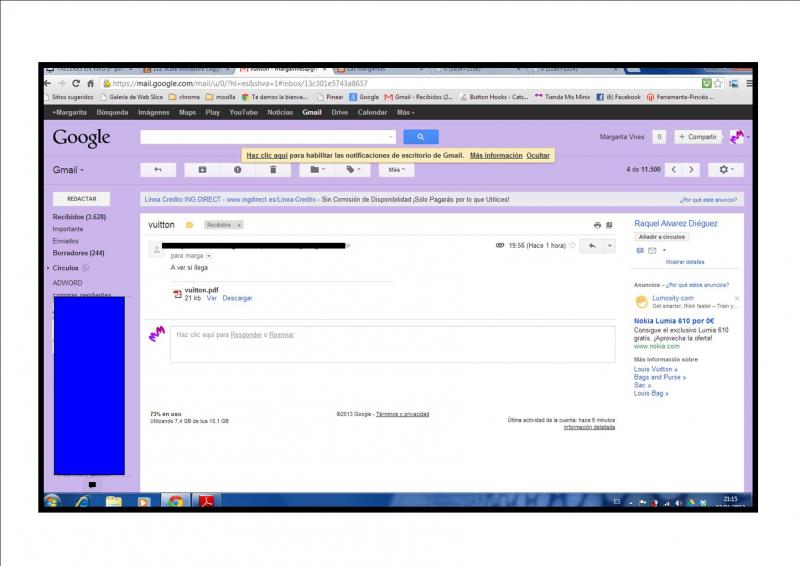
Task: Open the 'Louis Vuitton »' related link
Action: [x=655, y=369]
